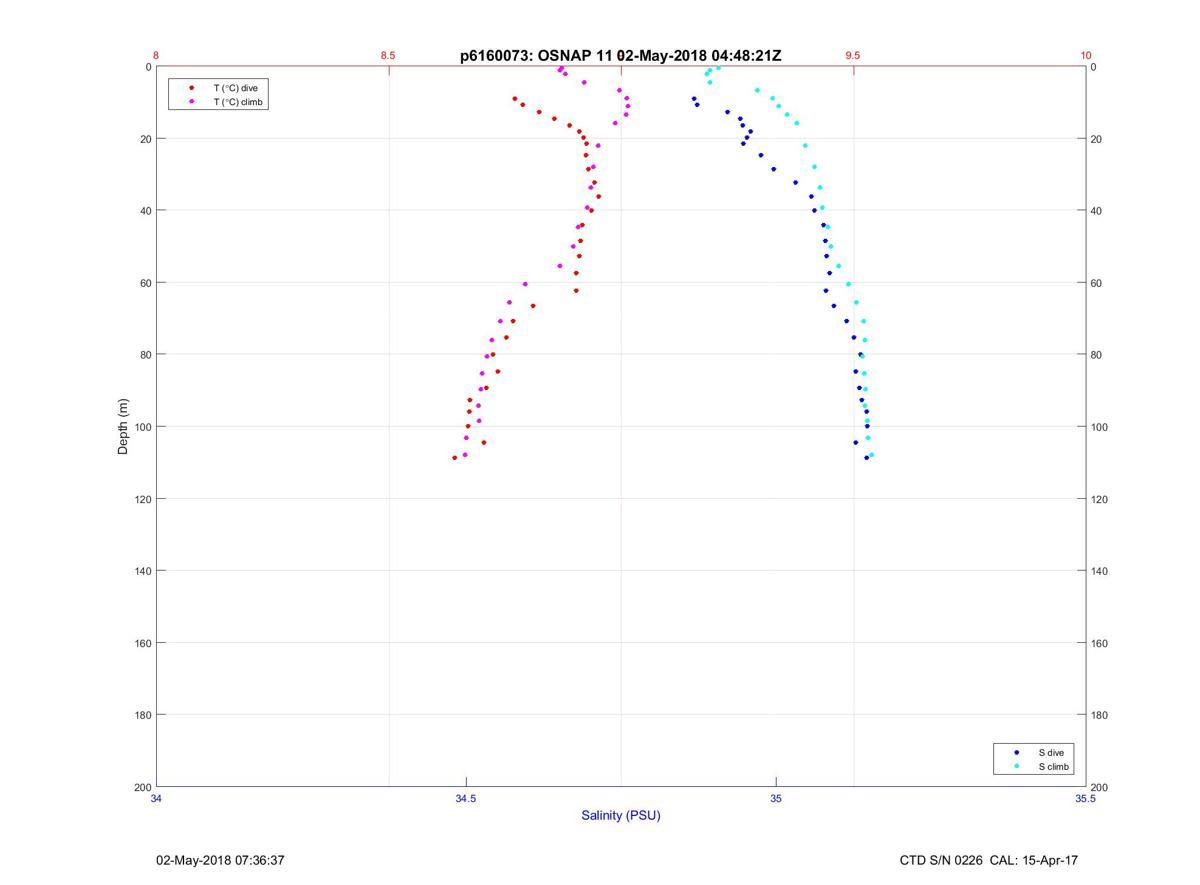Click temperature axis tick label 10
Image resolution: width=1200 pixels, height=885 pixels.
click(x=1086, y=56)
